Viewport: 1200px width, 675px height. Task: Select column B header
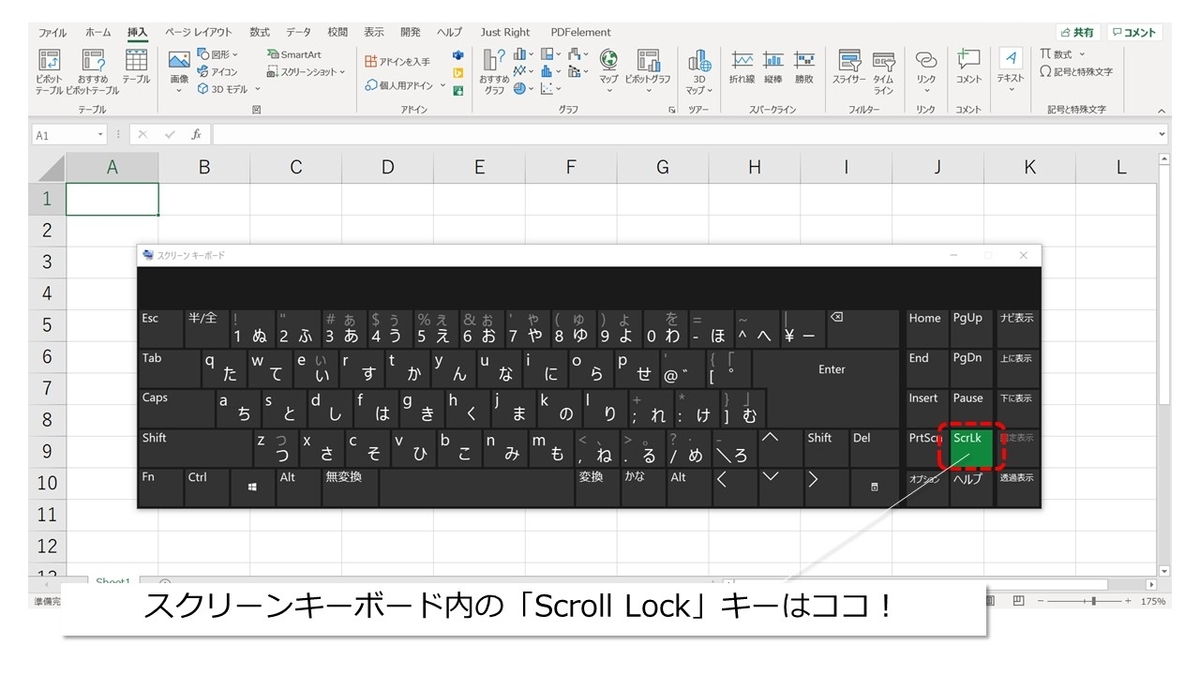204,168
